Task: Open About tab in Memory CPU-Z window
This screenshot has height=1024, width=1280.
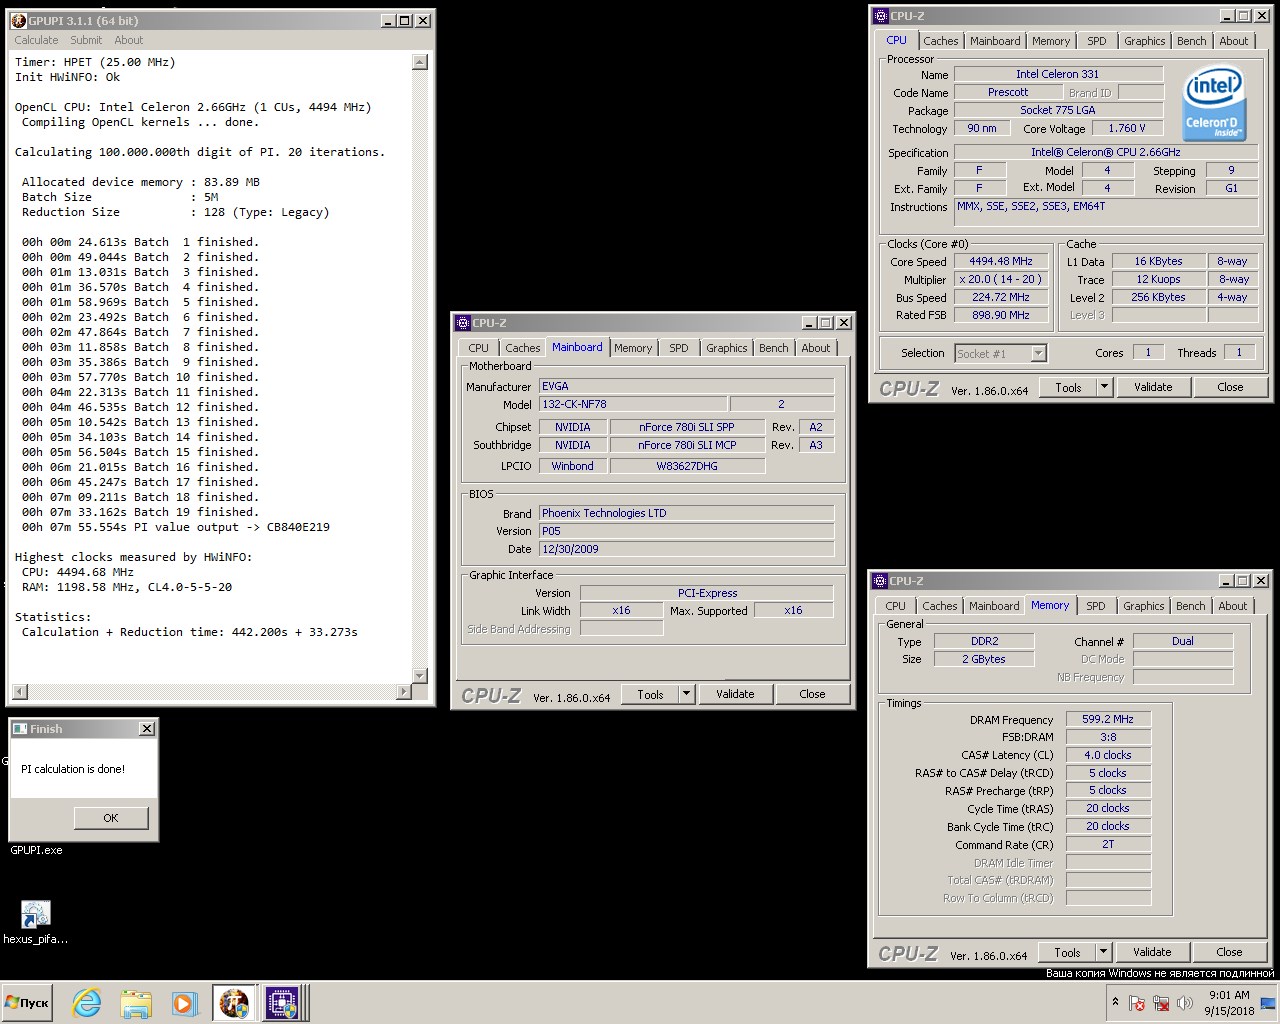Action: pyautogui.click(x=1233, y=606)
